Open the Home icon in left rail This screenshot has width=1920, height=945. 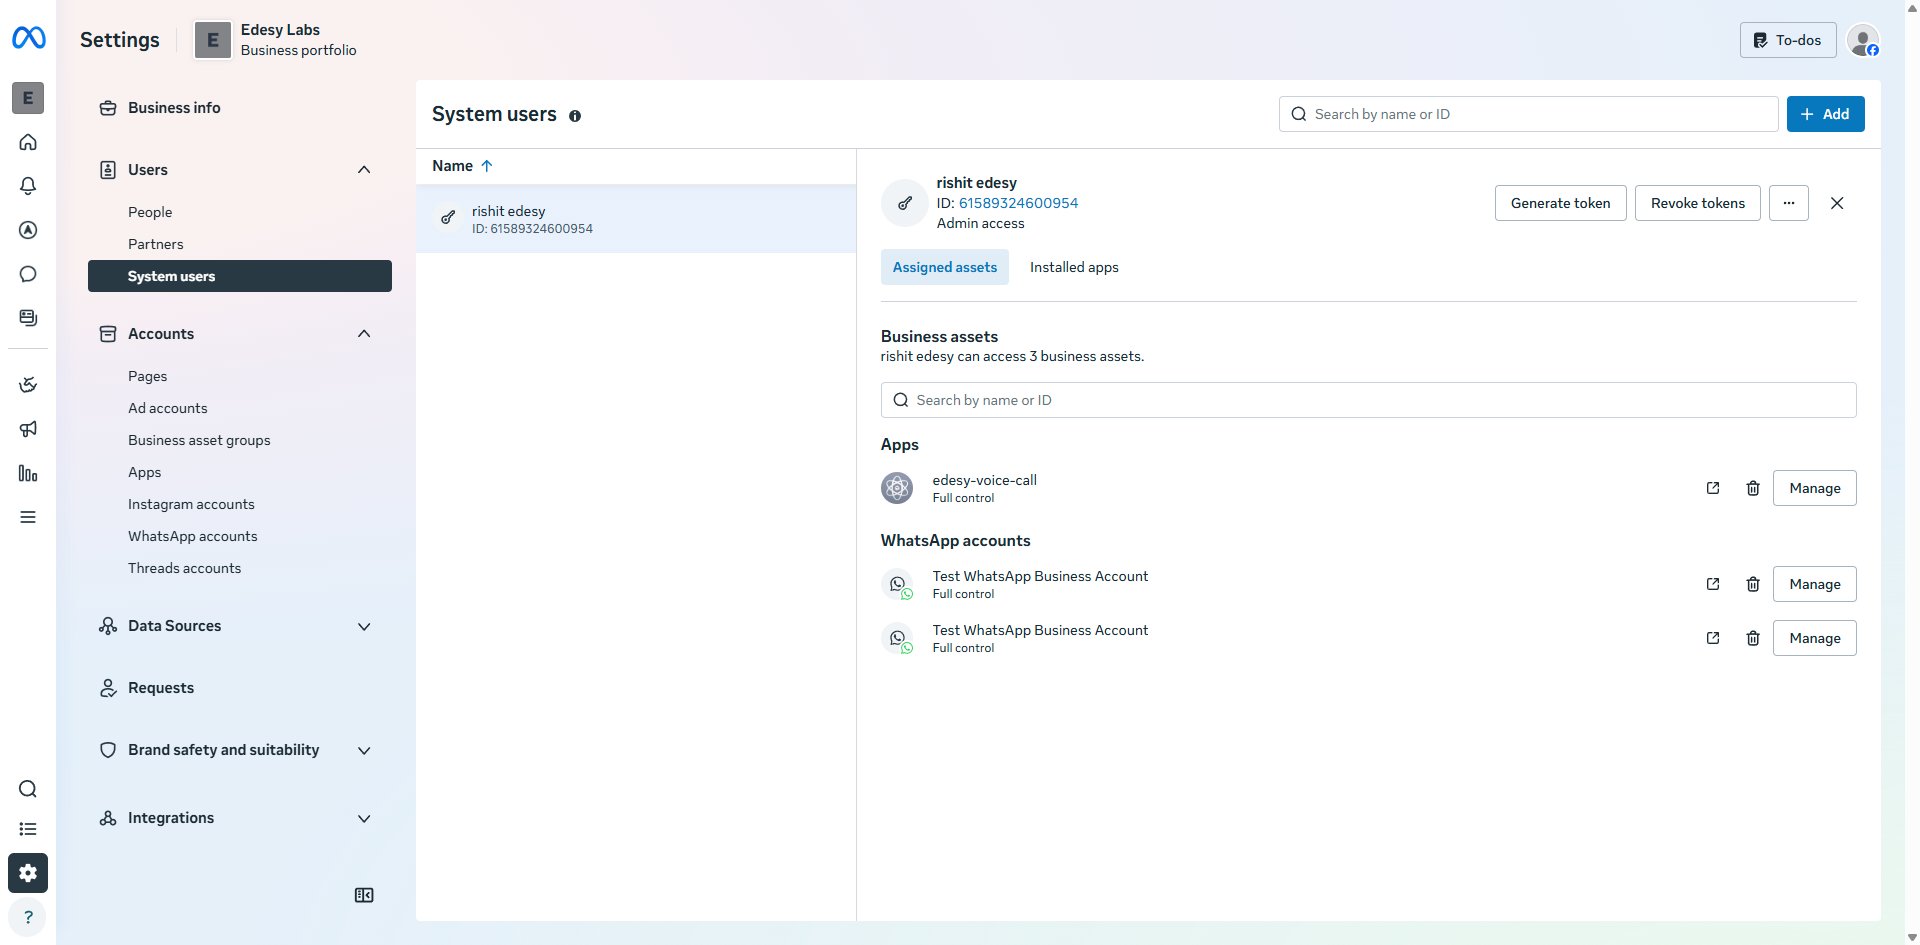[x=28, y=142]
